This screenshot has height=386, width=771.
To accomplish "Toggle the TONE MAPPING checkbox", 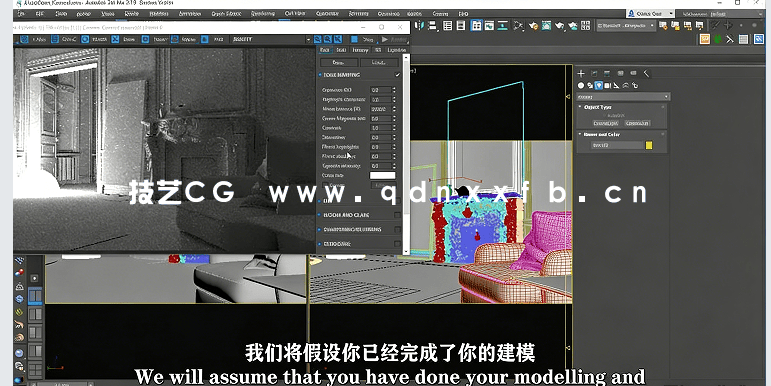I will coord(397,75).
